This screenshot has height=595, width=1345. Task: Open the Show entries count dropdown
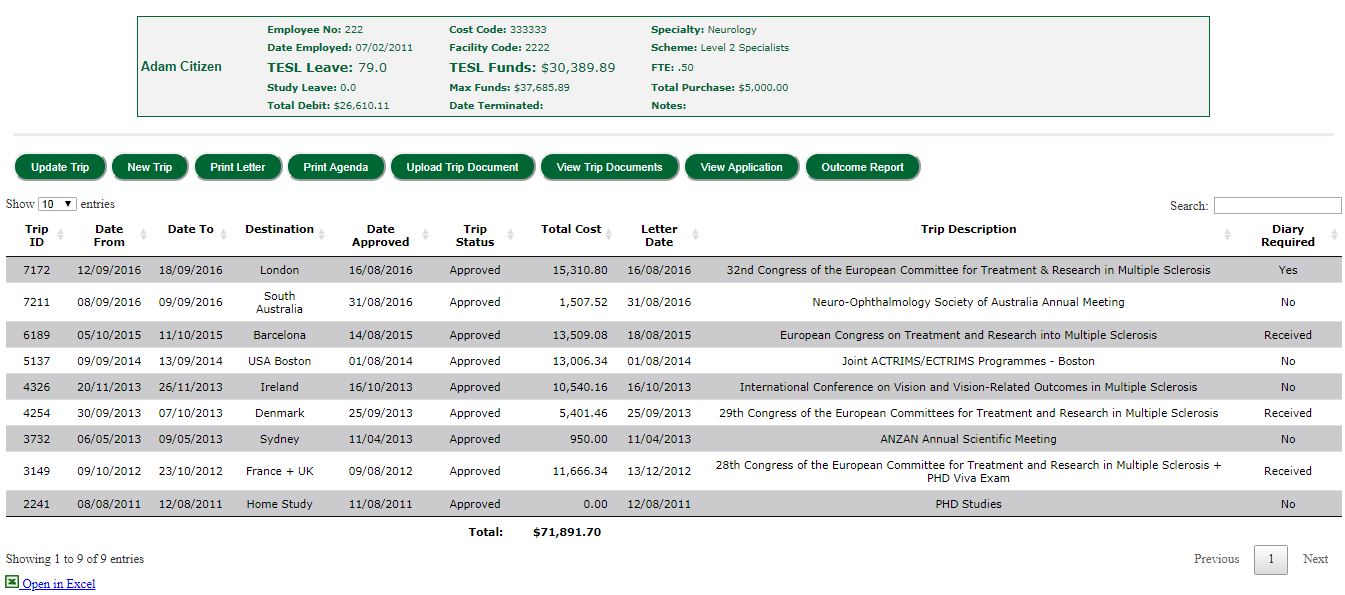[x=57, y=204]
